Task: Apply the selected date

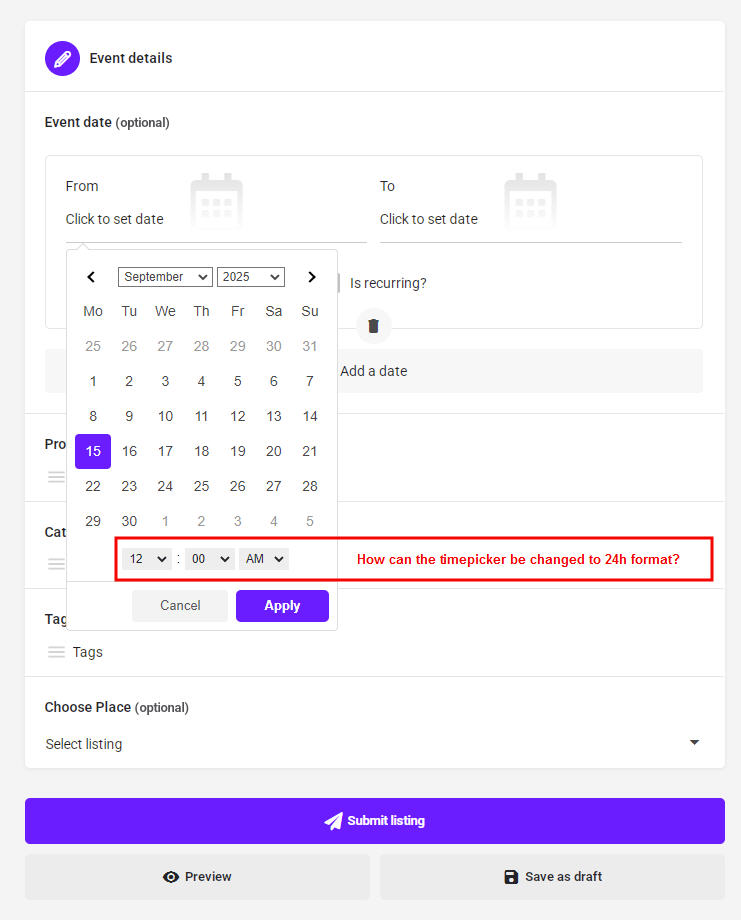Action: pos(282,606)
